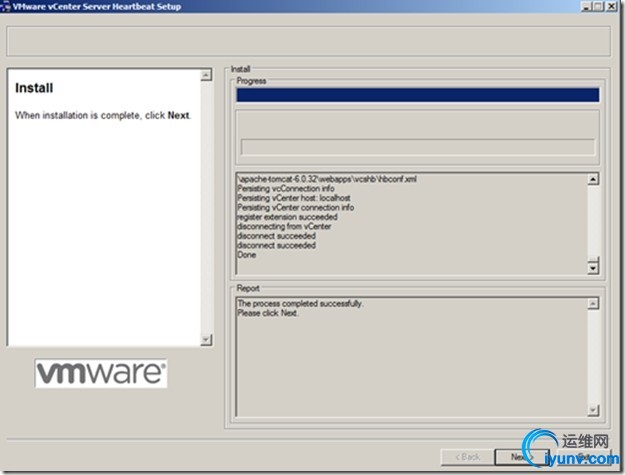
Task: Click the install progress bar
Action: [417, 95]
